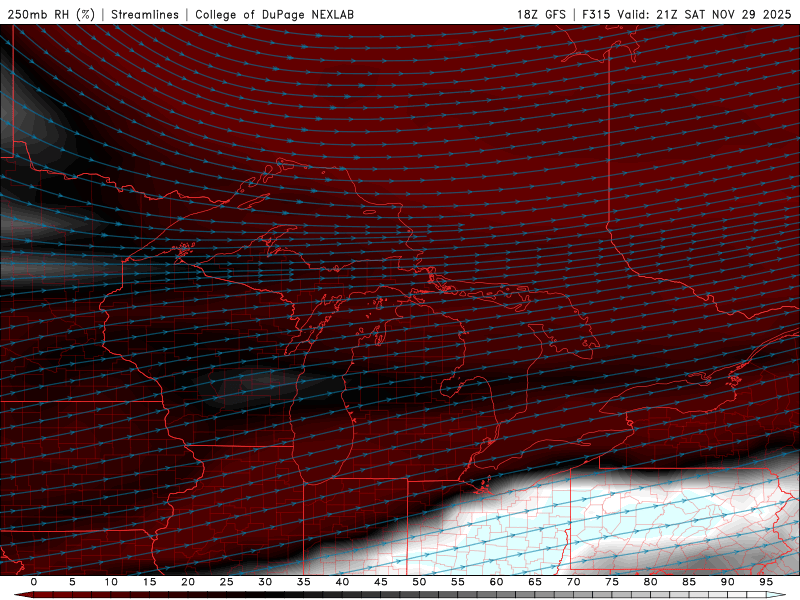
Task: Click the "50" label on the color scale
Action: (x=419, y=582)
